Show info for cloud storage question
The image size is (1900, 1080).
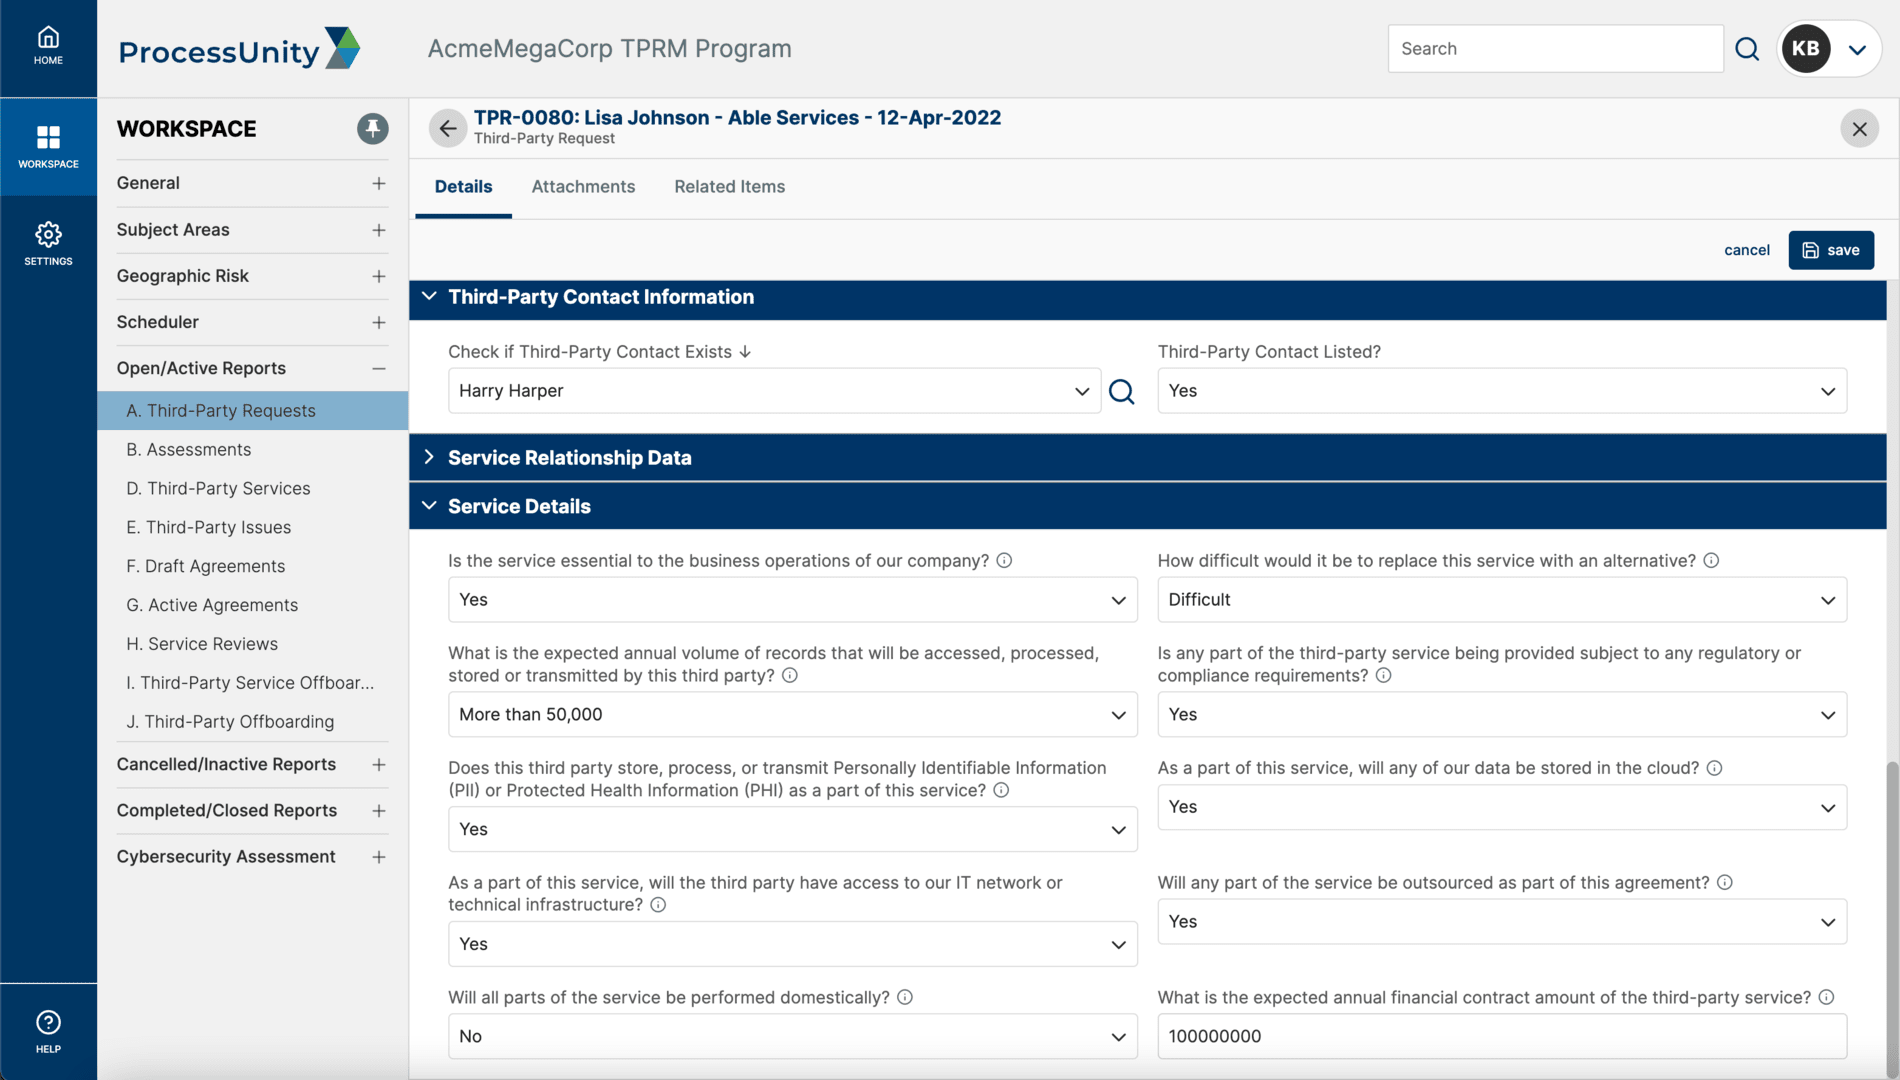1714,768
